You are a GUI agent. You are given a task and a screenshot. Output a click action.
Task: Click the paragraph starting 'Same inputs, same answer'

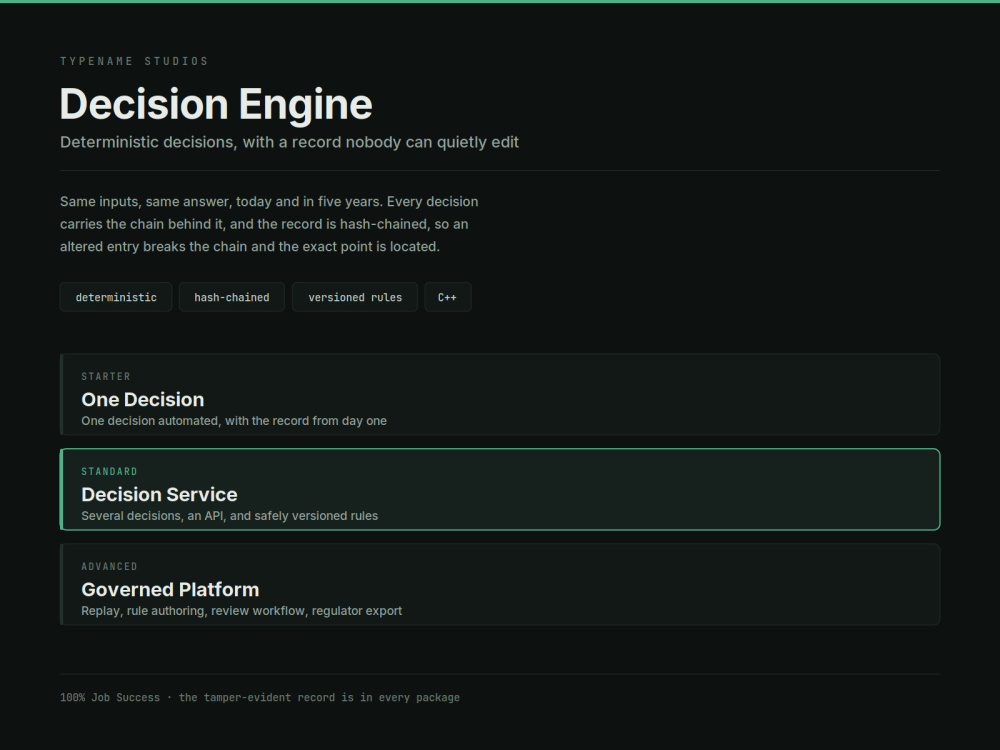(x=269, y=224)
